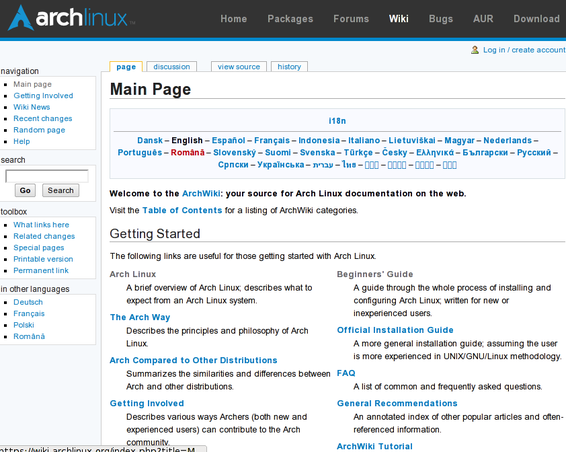Image resolution: width=566 pixels, height=452 pixels.
Task: Open the view source tab
Action: tap(239, 67)
